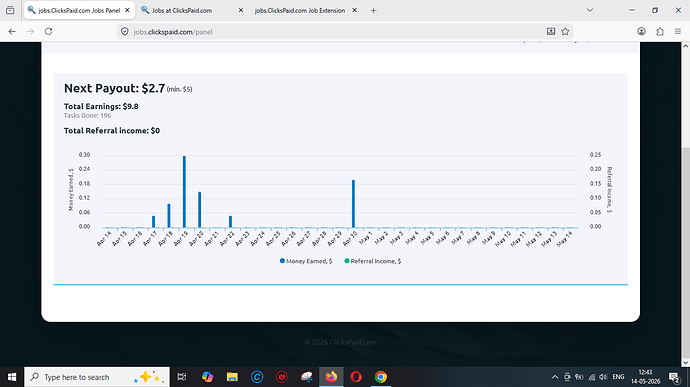Expand the list all tabs chevron

point(590,10)
